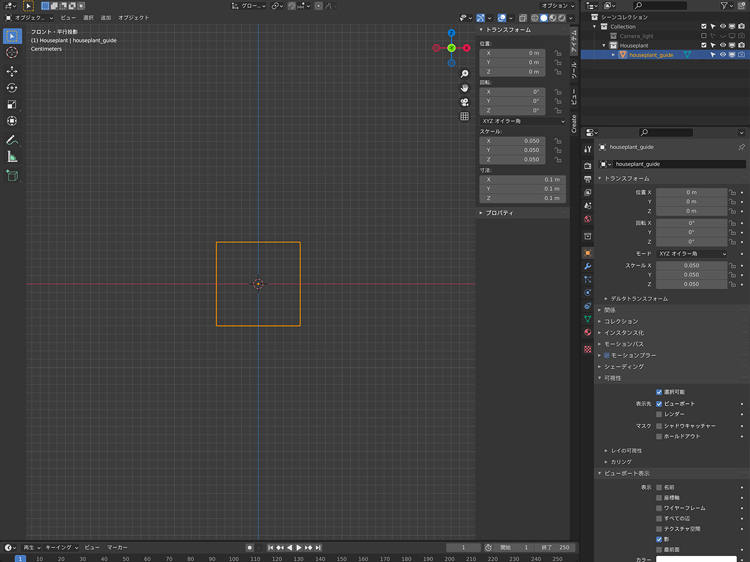Enable the Camera_light collection checkbox
The image size is (750, 562).
[x=704, y=36]
